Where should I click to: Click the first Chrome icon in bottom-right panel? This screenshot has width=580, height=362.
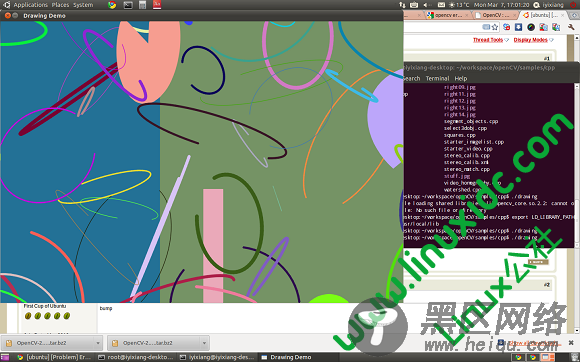coord(519,357)
